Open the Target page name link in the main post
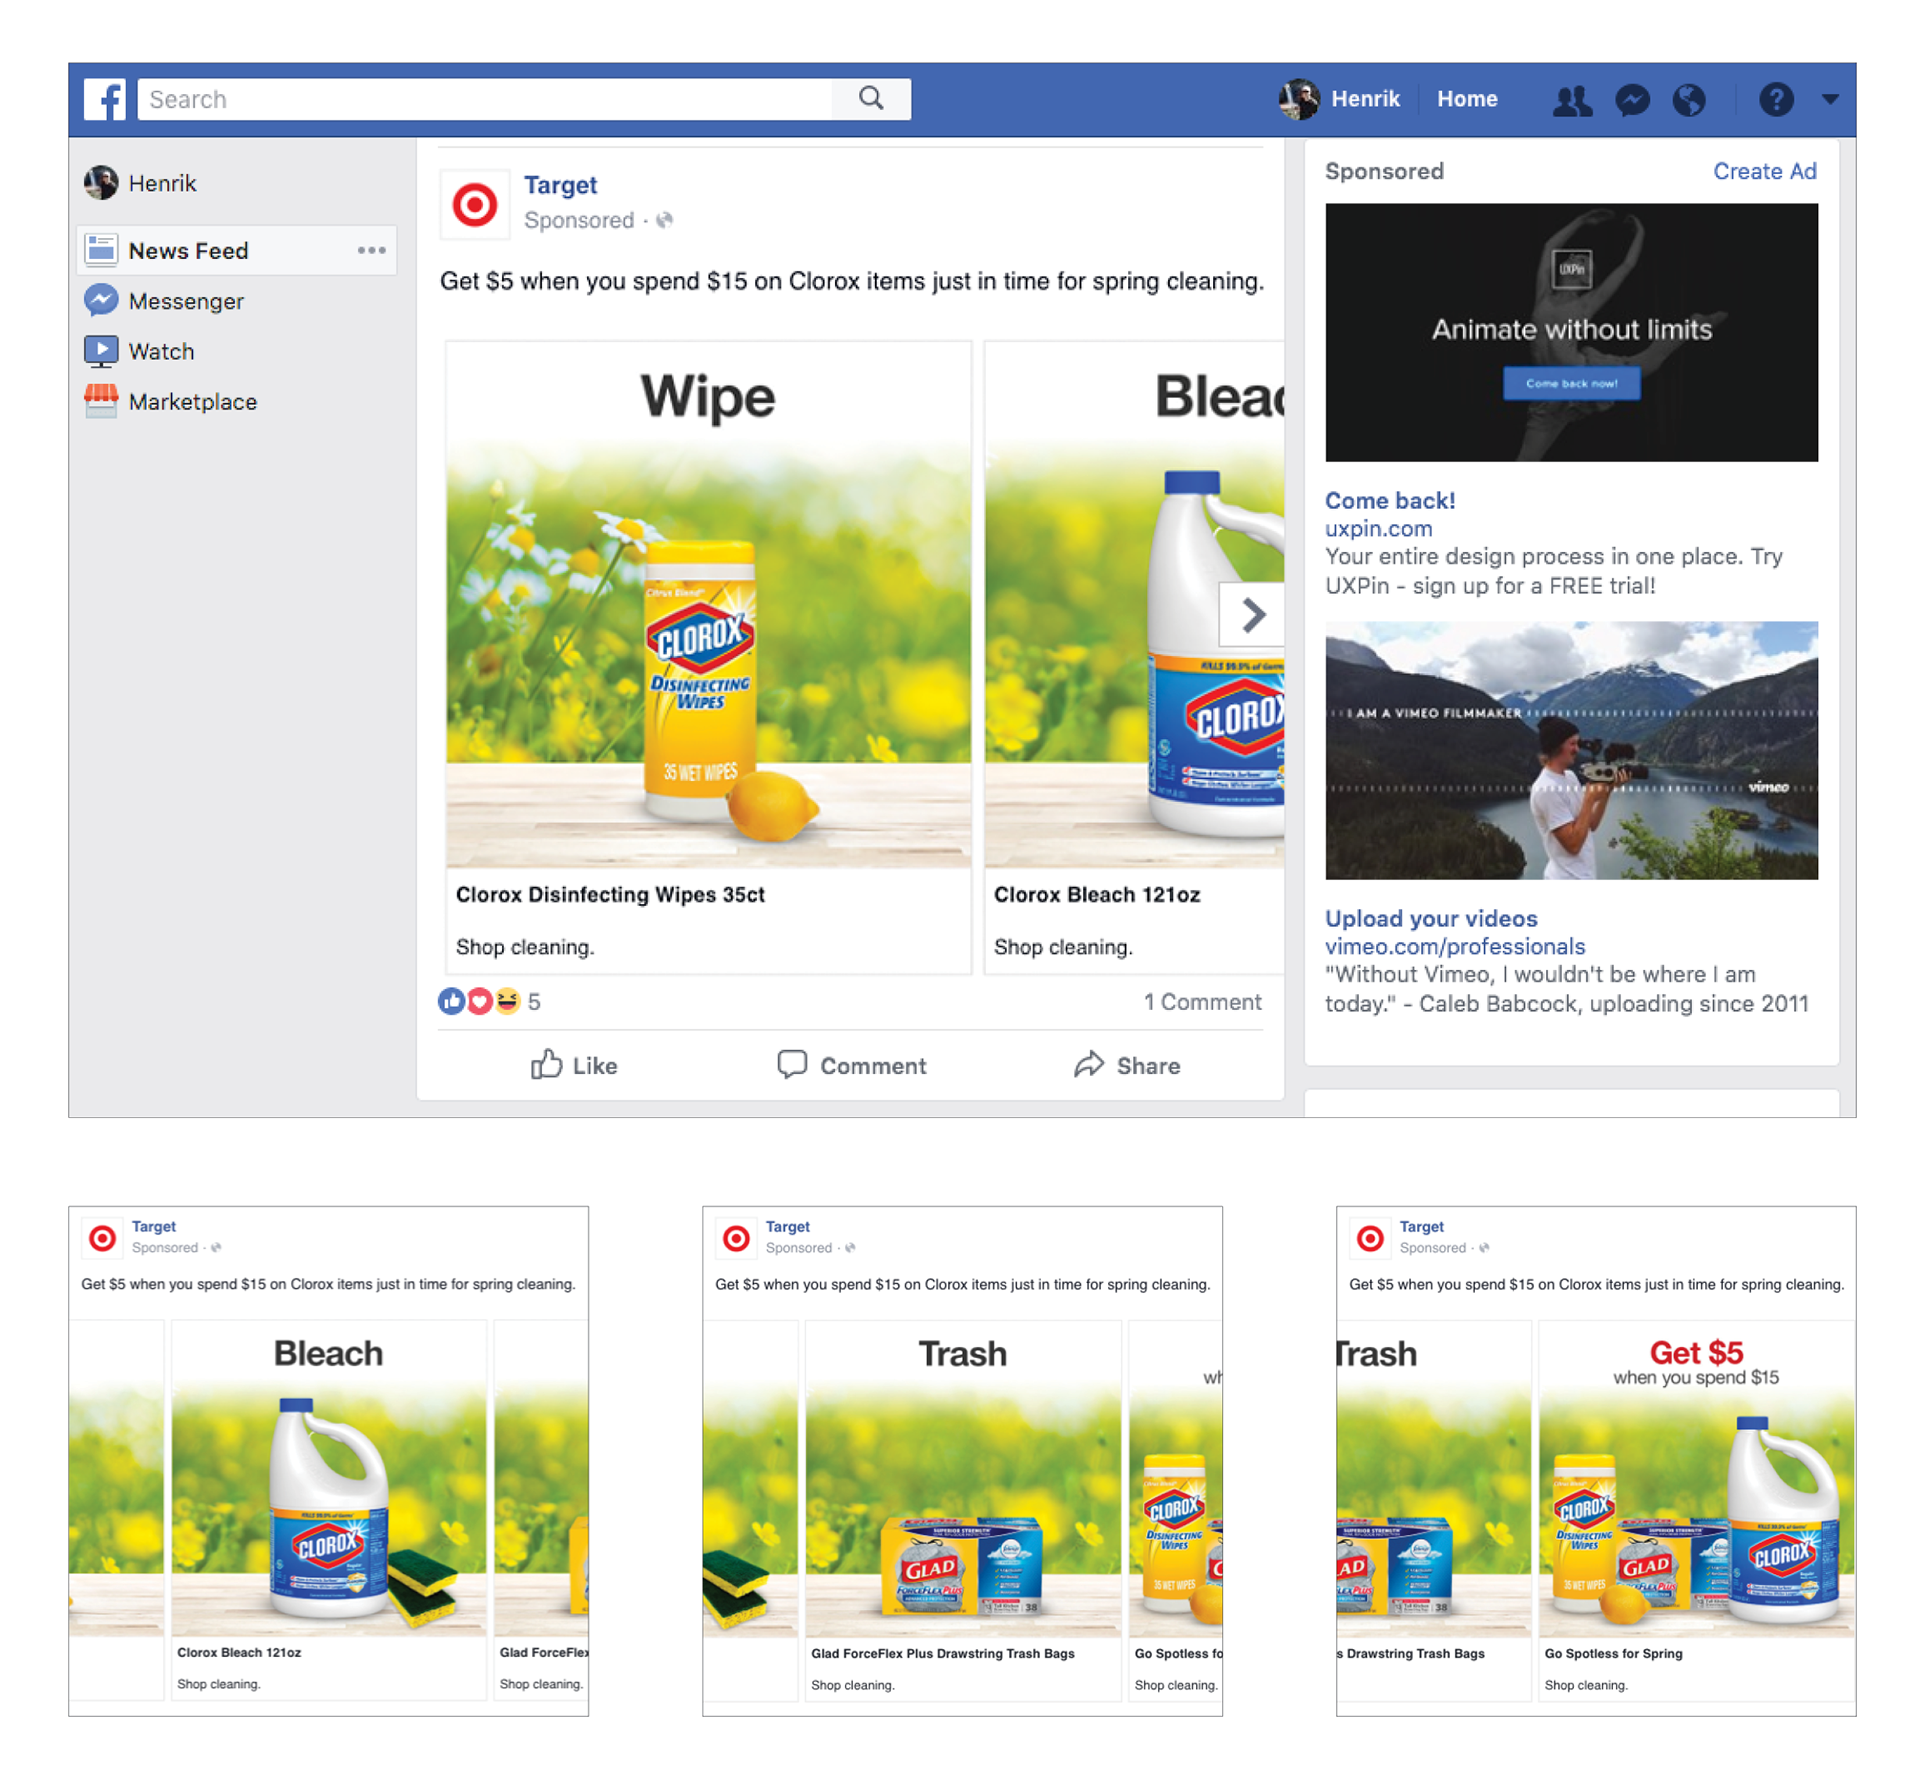 click(560, 185)
